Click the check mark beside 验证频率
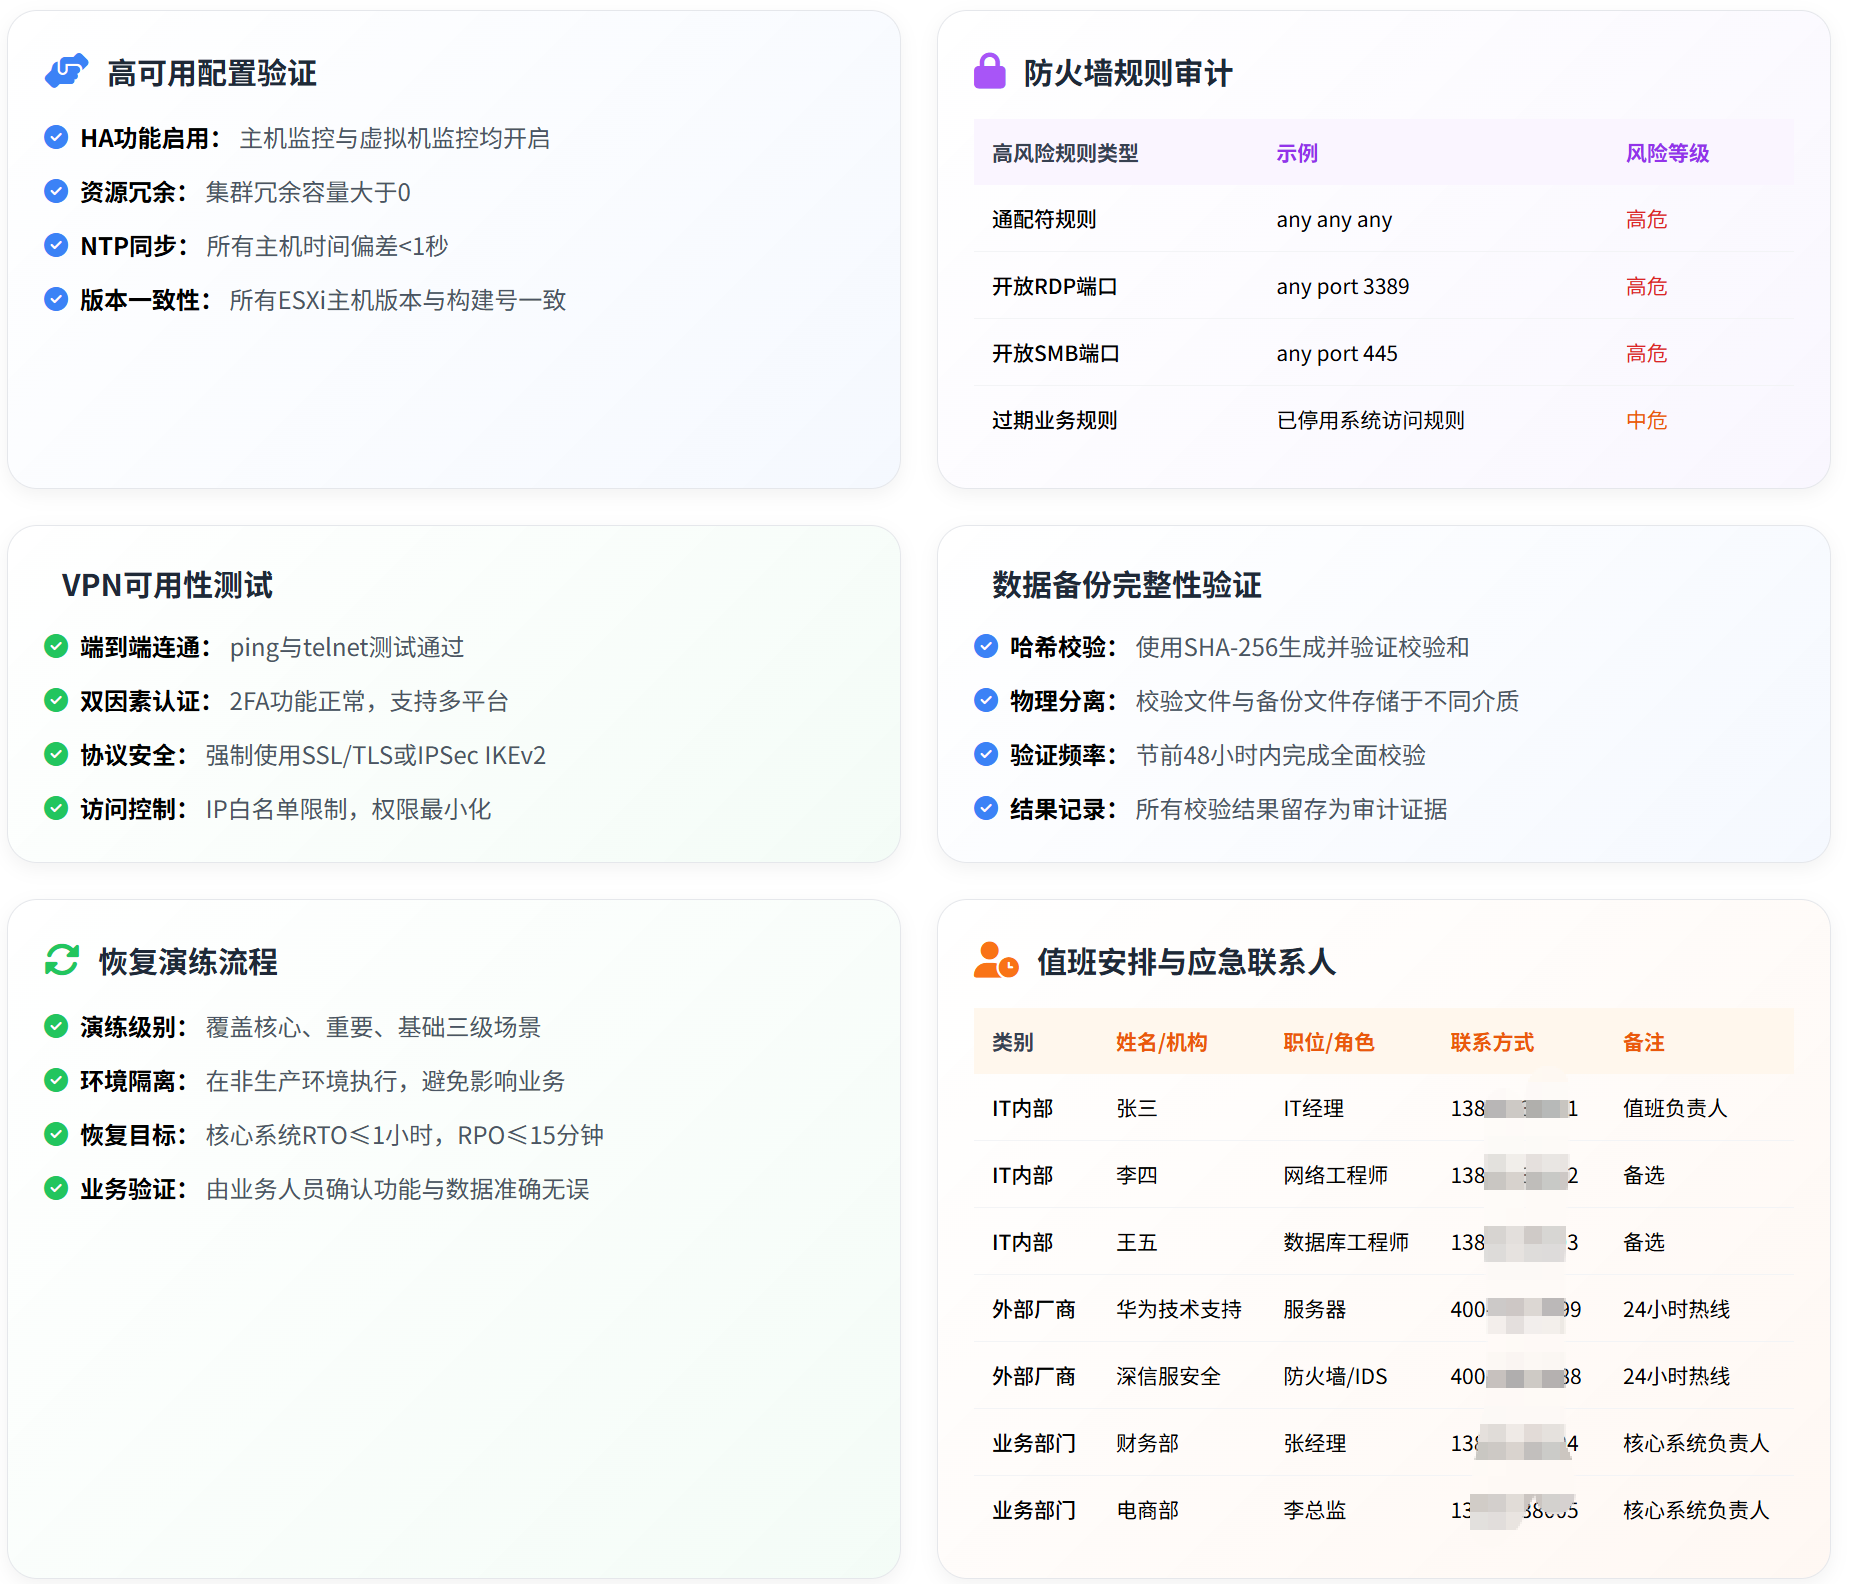Viewport: 1850px width, 1584px height. pos(986,755)
